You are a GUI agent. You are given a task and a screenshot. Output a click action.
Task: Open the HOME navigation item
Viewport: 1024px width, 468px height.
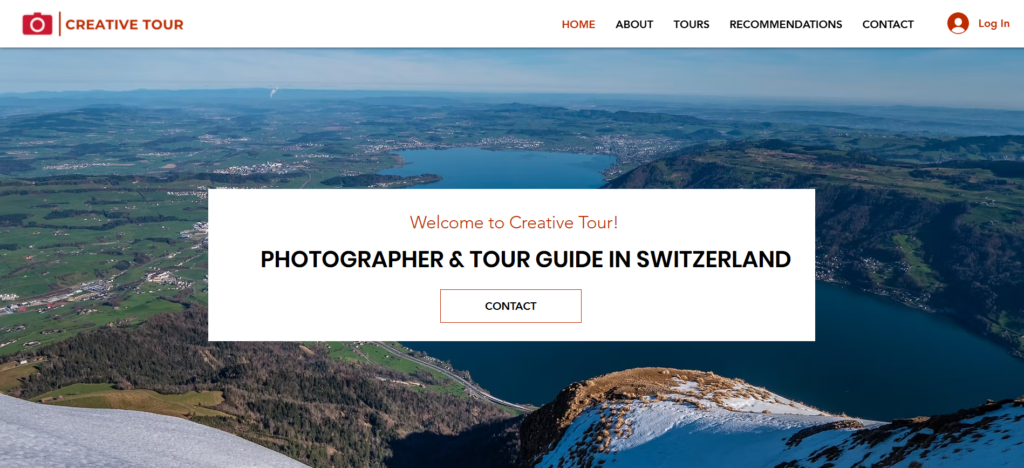(x=578, y=24)
